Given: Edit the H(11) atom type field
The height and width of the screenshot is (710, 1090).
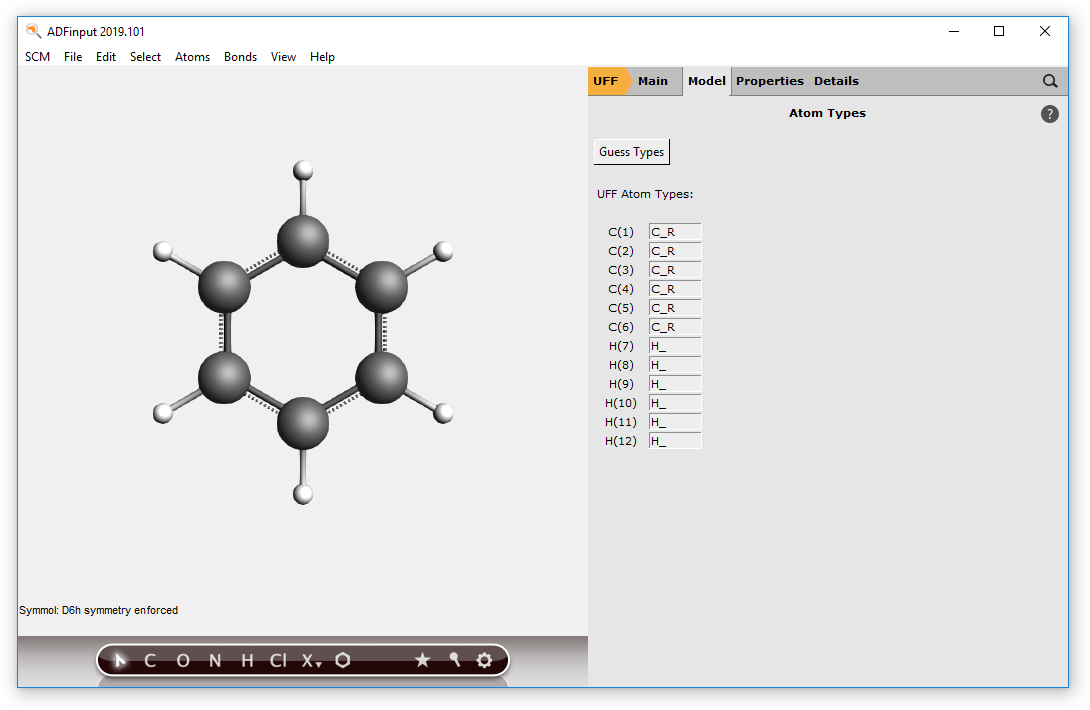Looking at the screenshot, I should pyautogui.click(x=675, y=422).
